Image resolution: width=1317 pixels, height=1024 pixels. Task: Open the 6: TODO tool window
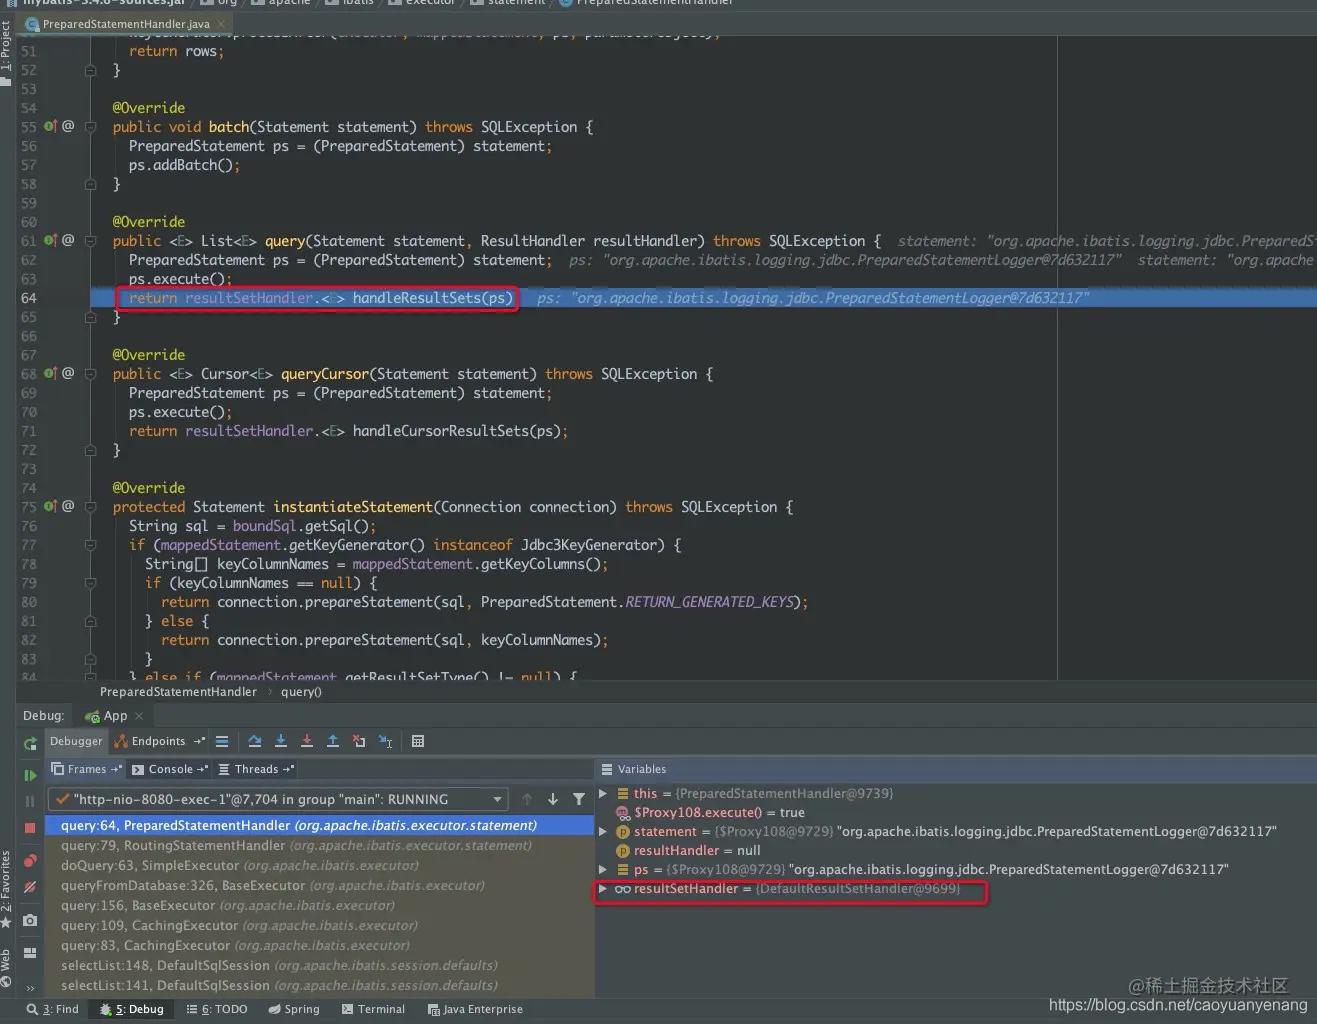tap(217, 1009)
